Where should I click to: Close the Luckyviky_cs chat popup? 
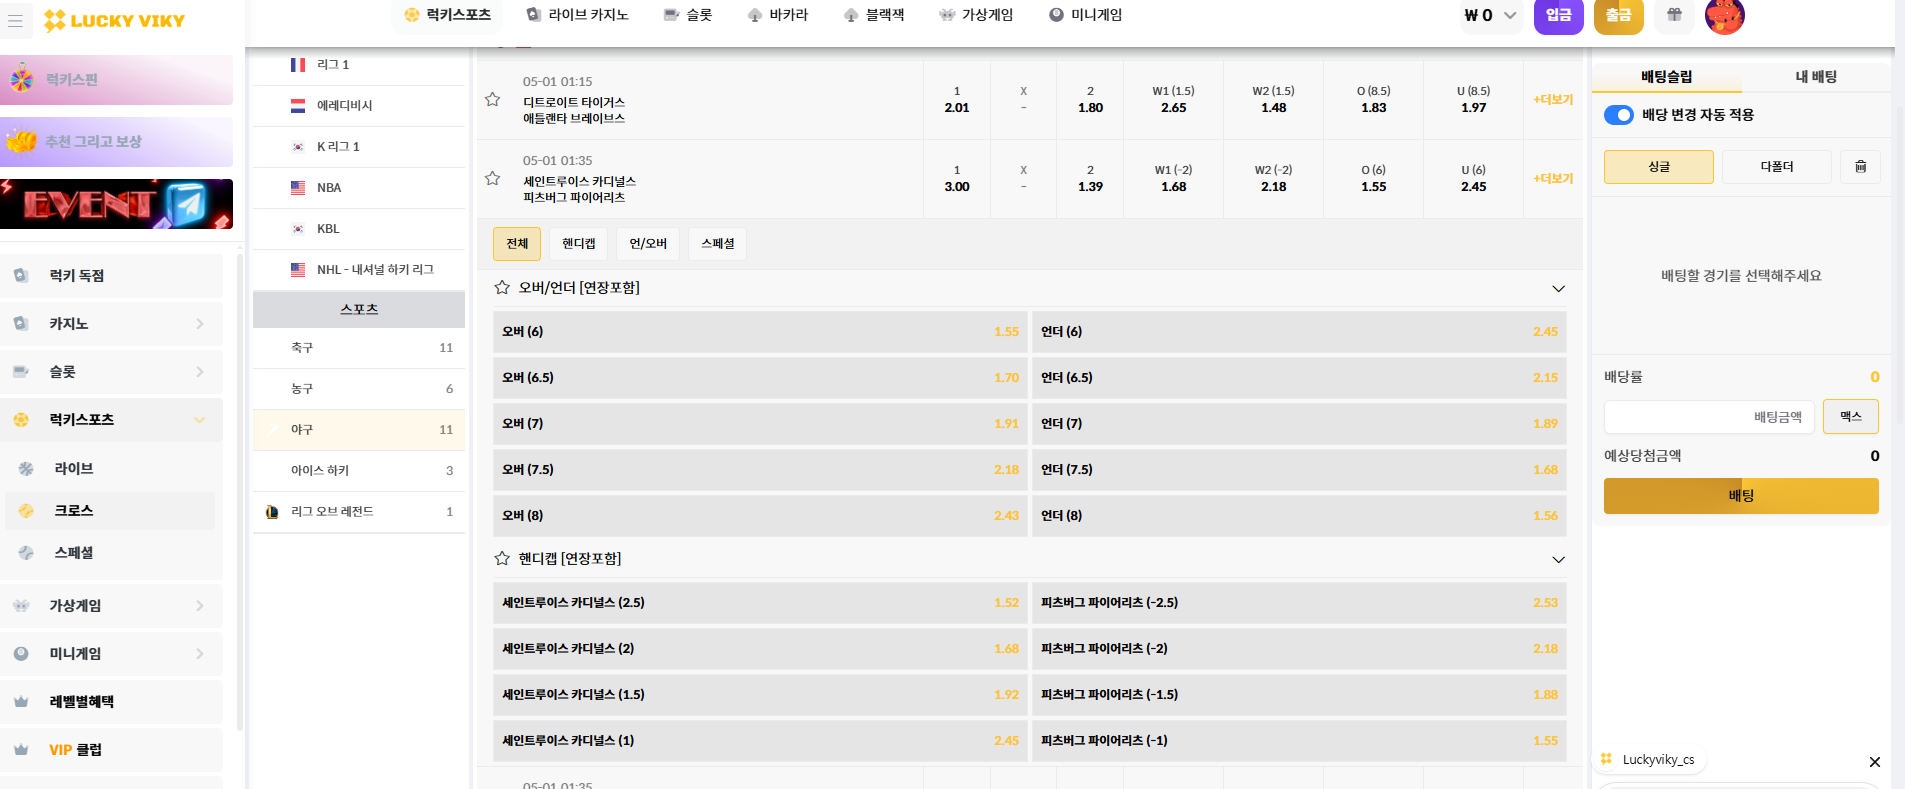pyautogui.click(x=1874, y=762)
